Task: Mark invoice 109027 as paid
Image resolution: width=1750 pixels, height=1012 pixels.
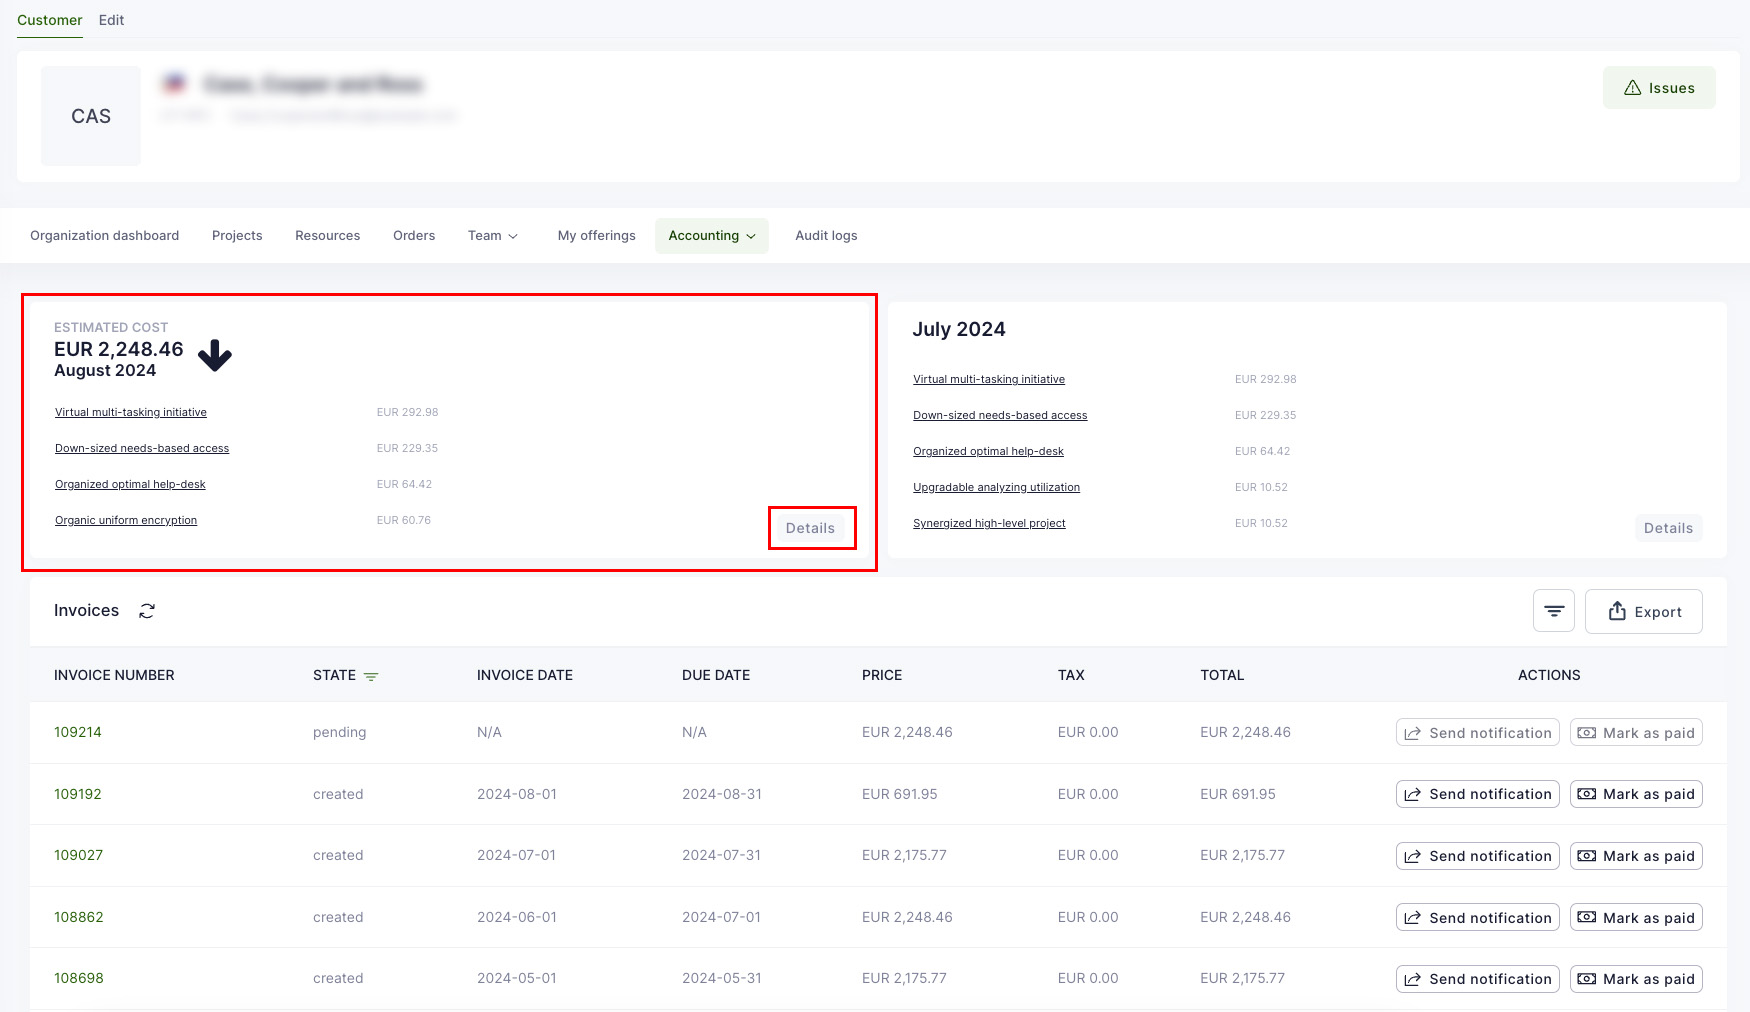Action: pyautogui.click(x=1635, y=856)
